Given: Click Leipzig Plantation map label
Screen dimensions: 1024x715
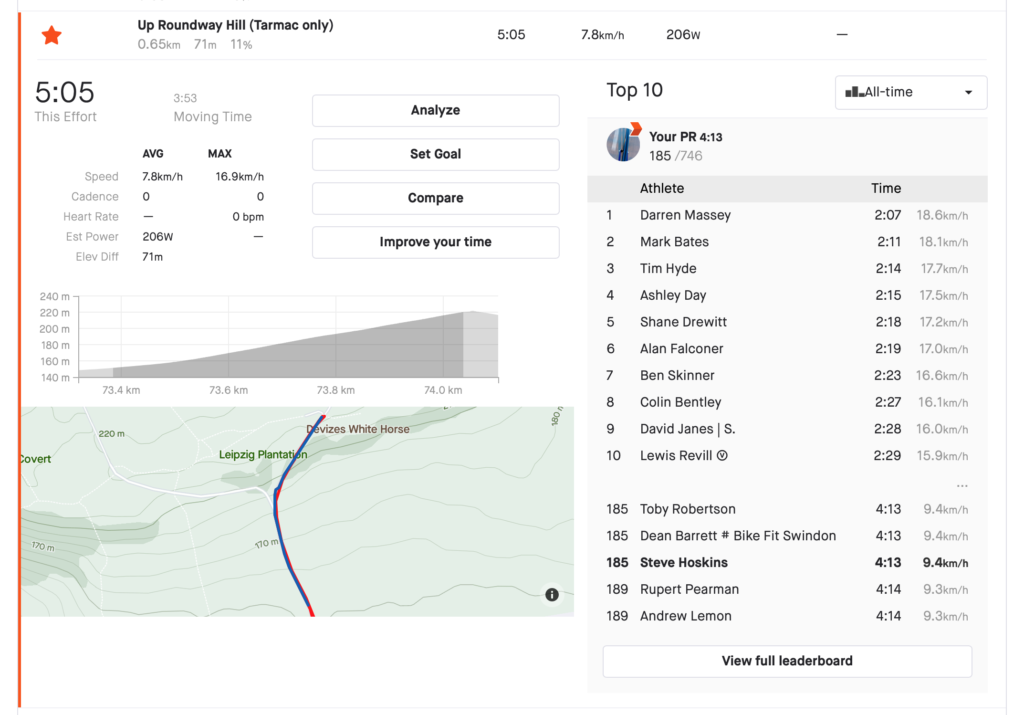Looking at the screenshot, I should point(263,454).
